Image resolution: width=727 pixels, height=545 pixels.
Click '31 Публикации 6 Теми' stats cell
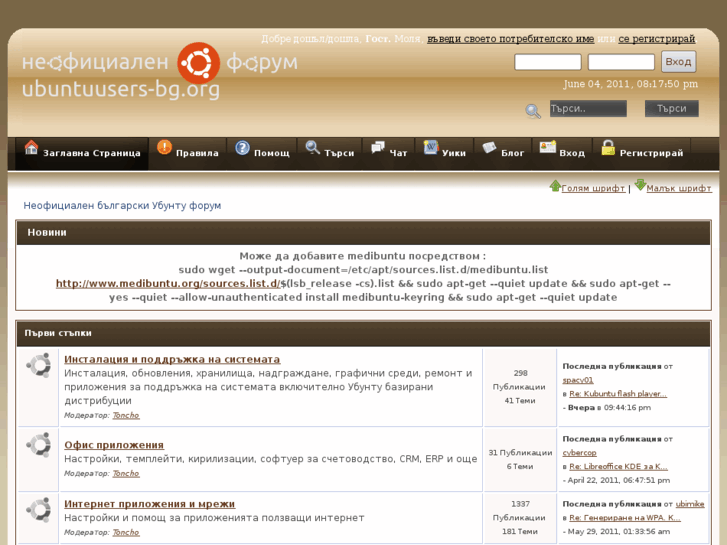point(520,460)
